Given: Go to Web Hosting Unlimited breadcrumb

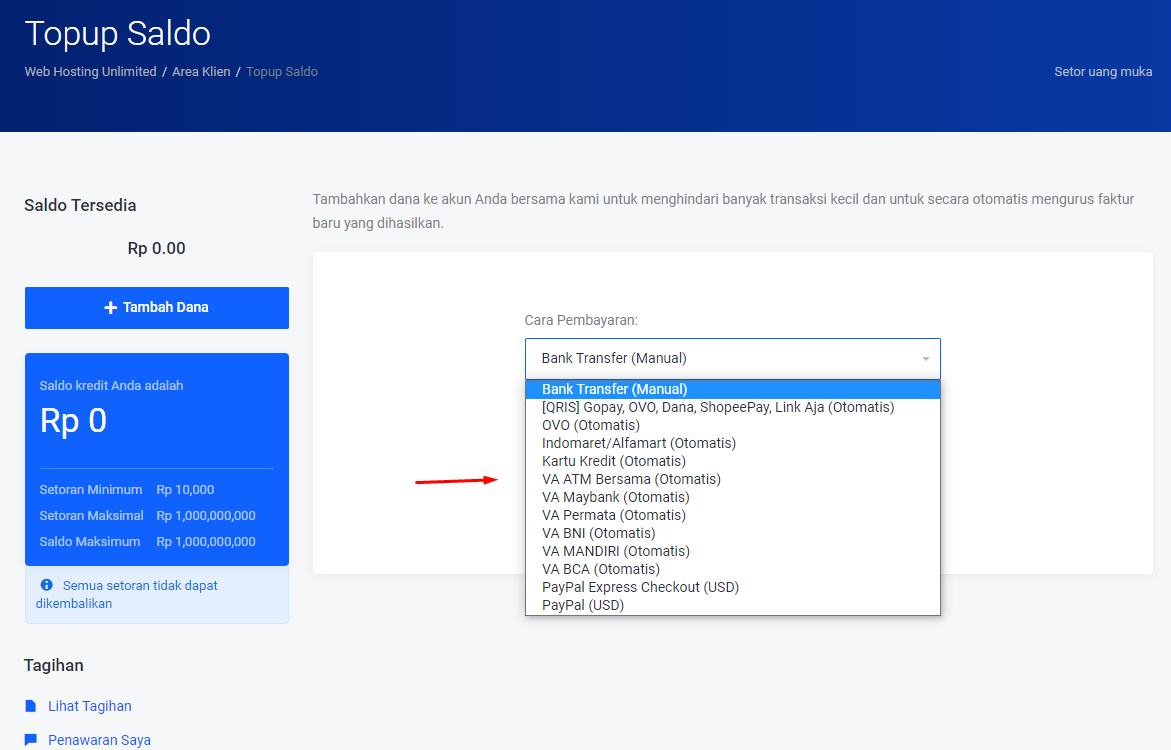Looking at the screenshot, I should 90,72.
